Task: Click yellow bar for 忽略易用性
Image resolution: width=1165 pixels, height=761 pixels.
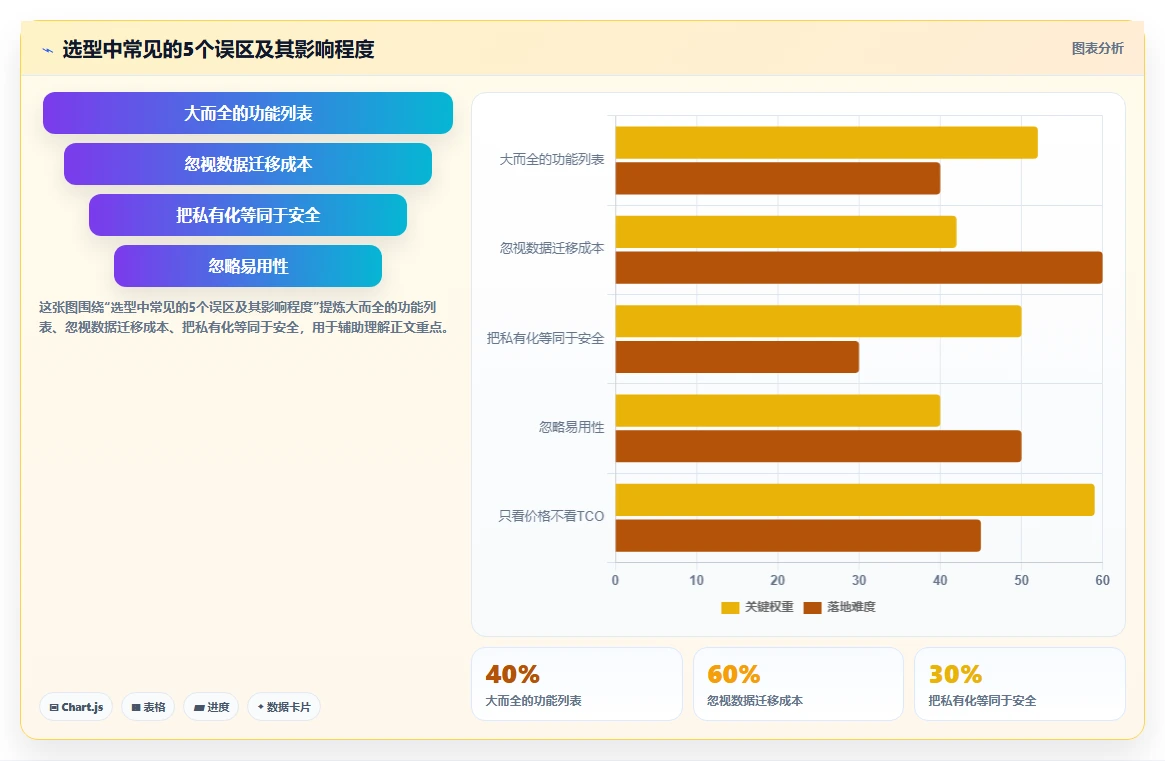Action: [x=778, y=410]
